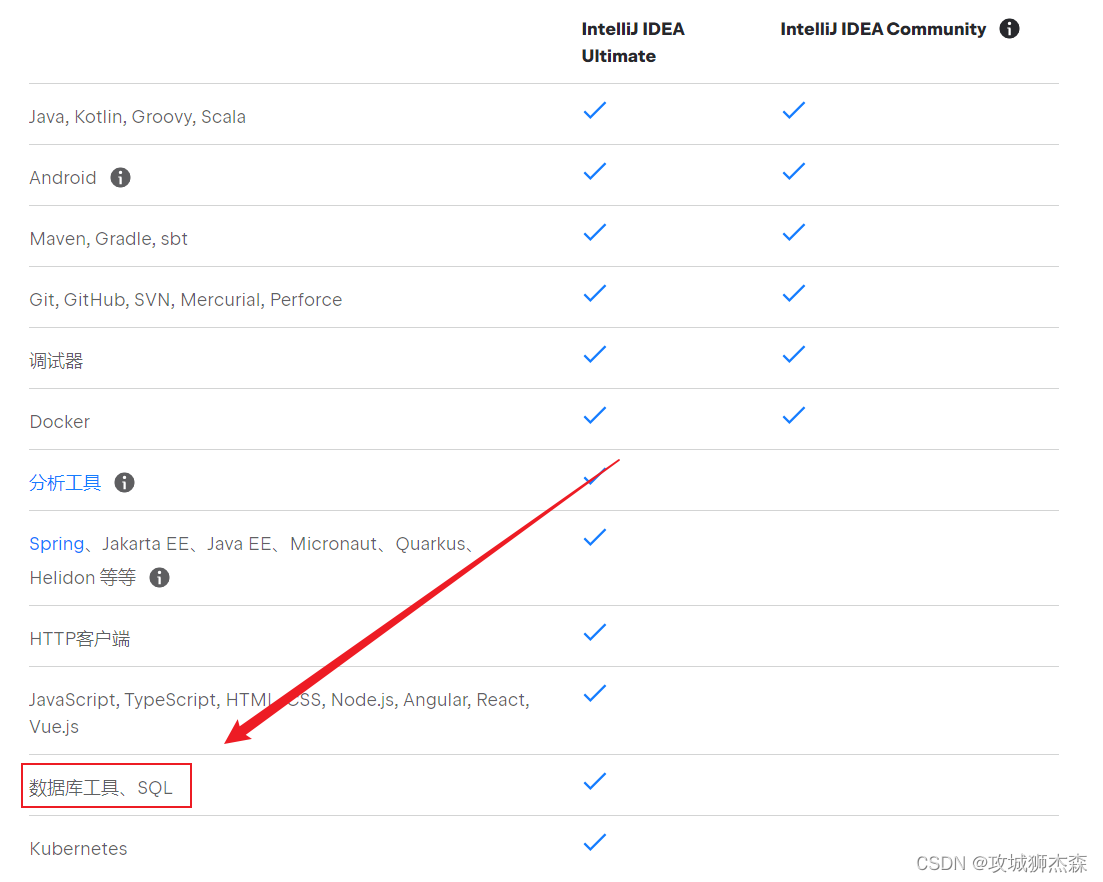Click Community checkmark in 调试器 row
Screen dimensions: 1103x882
point(793,354)
